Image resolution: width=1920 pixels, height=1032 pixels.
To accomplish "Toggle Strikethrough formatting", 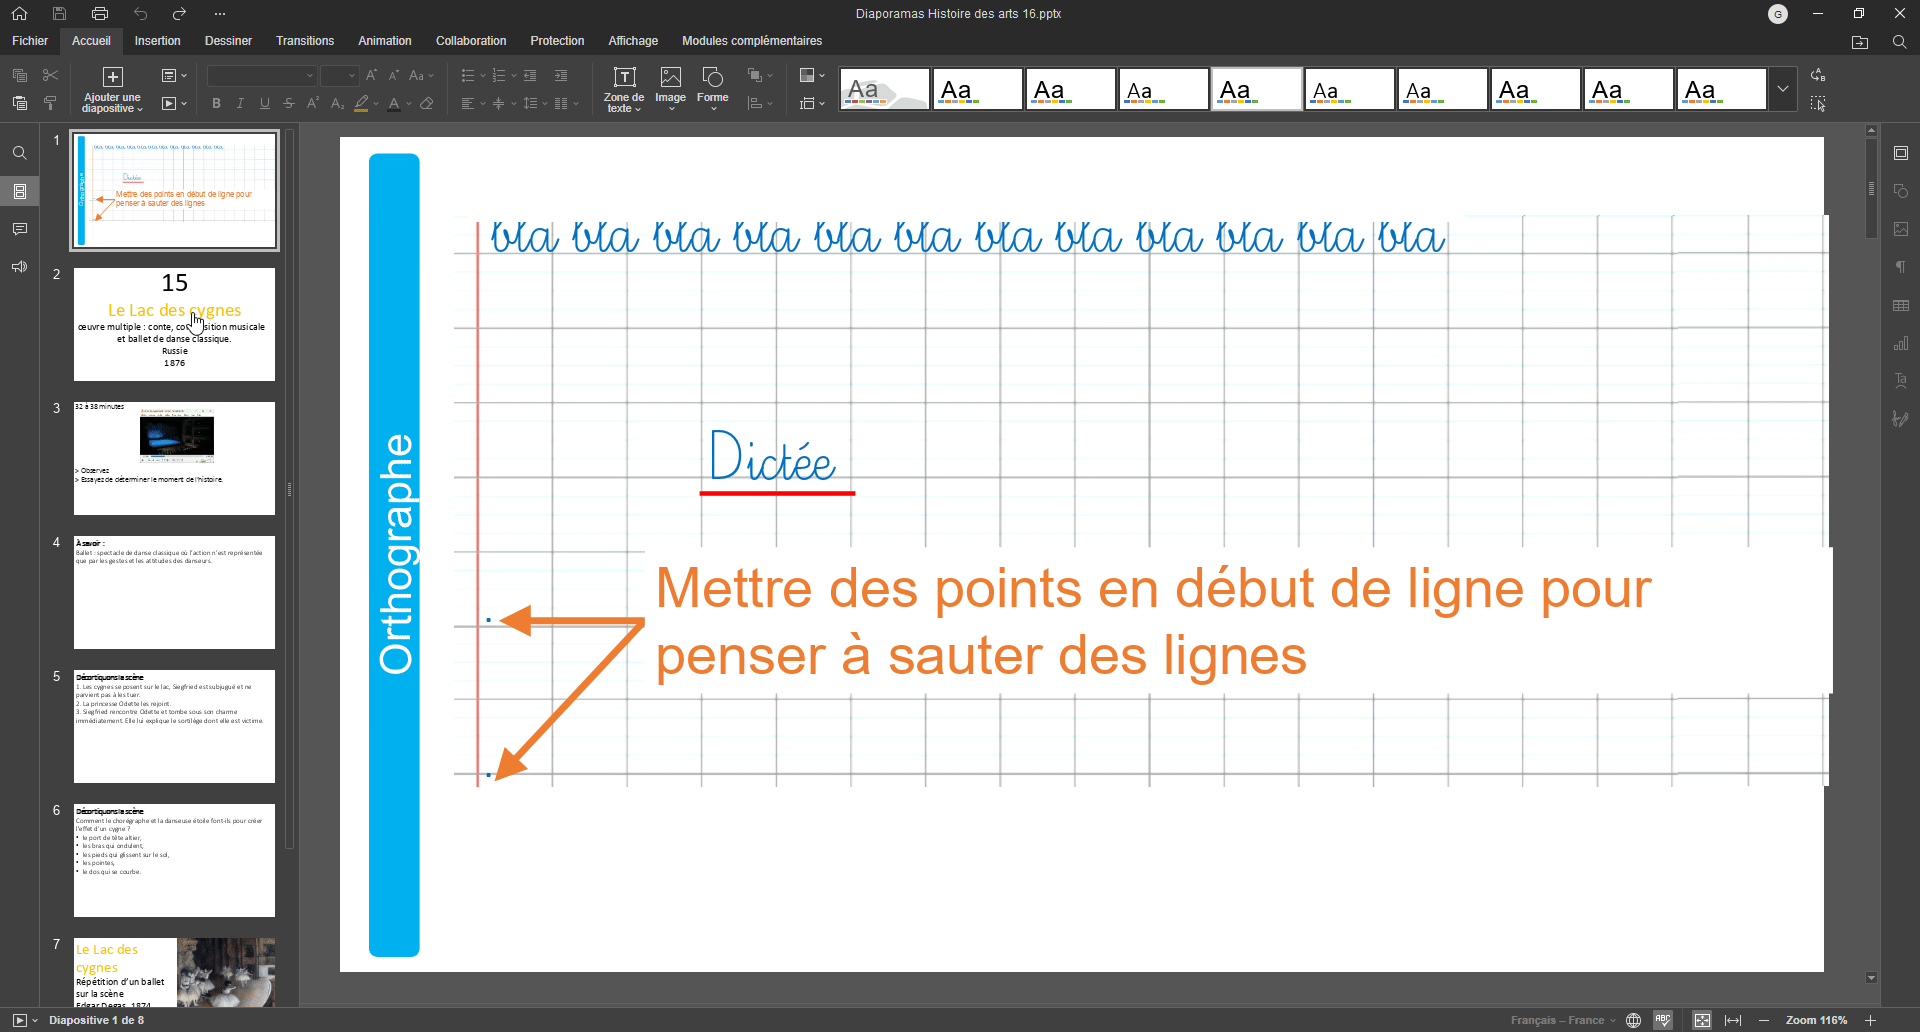I will pos(288,103).
